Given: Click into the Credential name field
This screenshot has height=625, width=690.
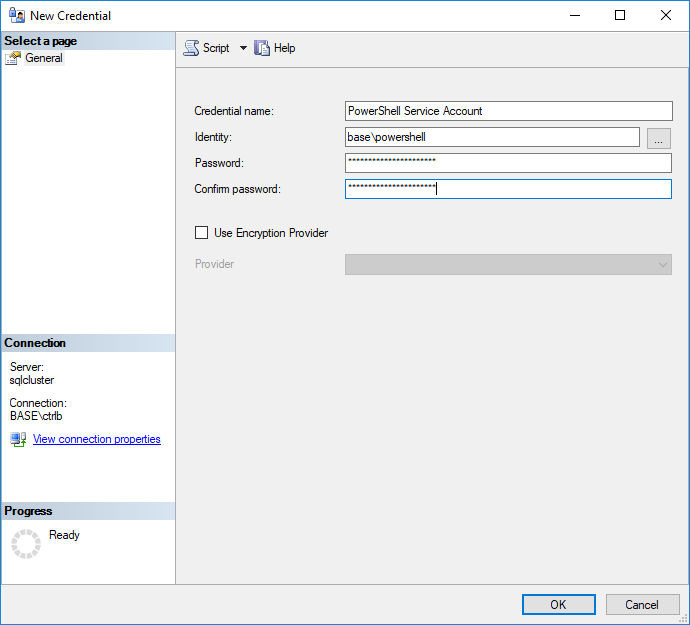Looking at the screenshot, I should click(x=508, y=111).
